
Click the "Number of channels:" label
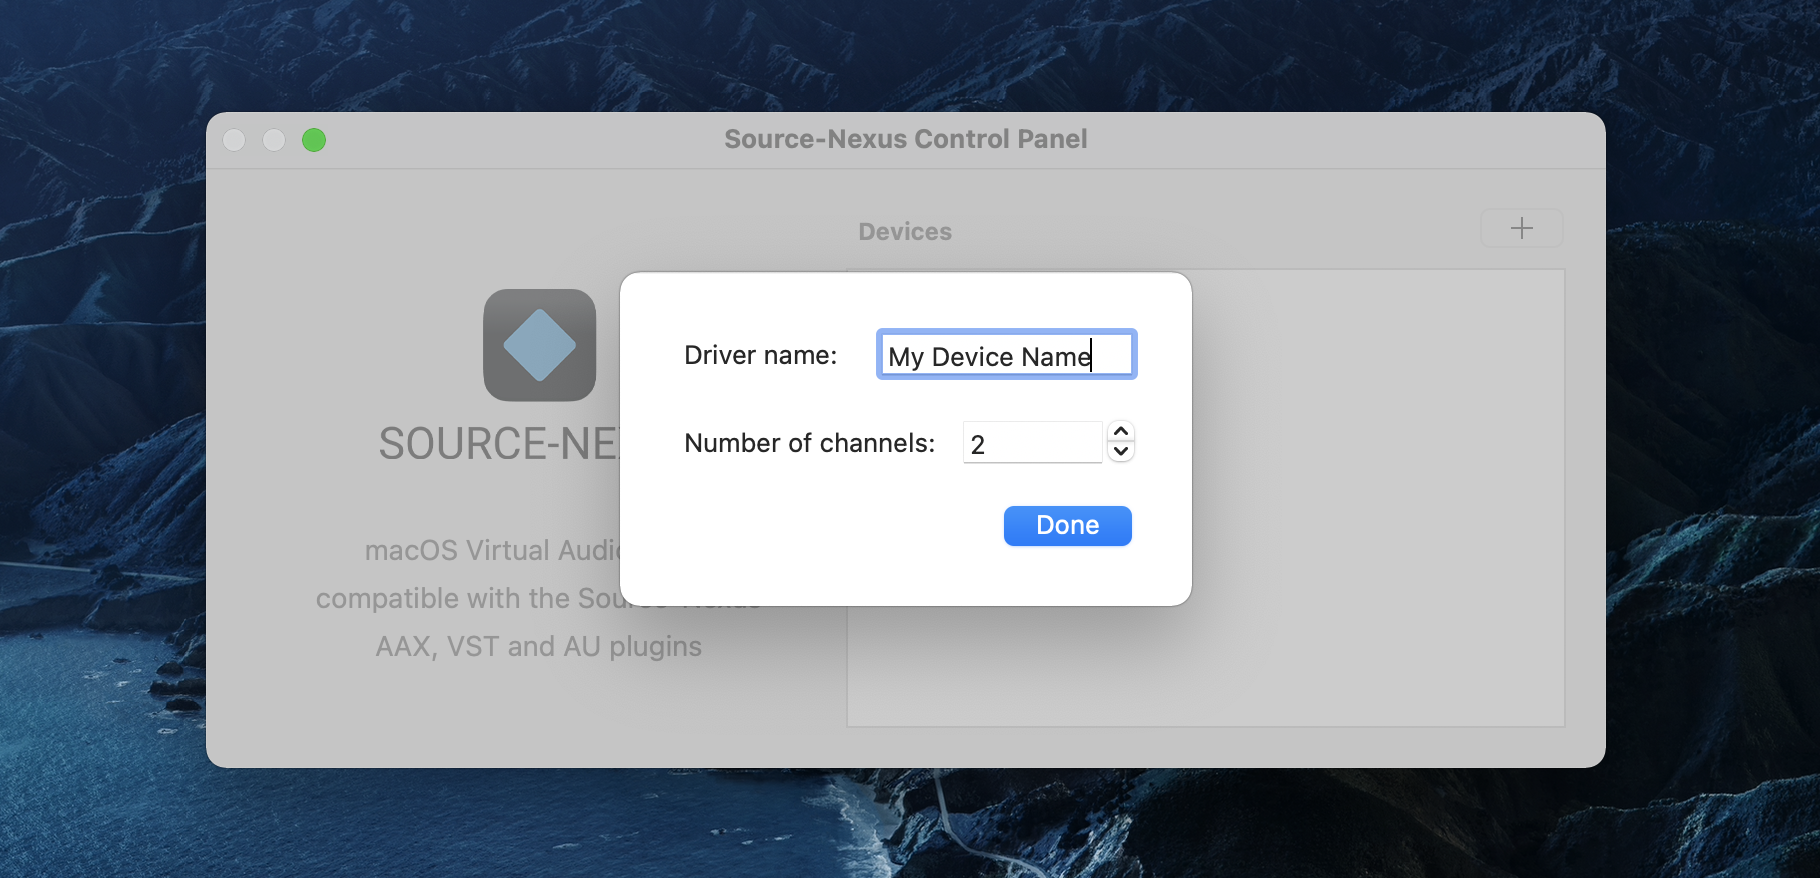coord(809,443)
